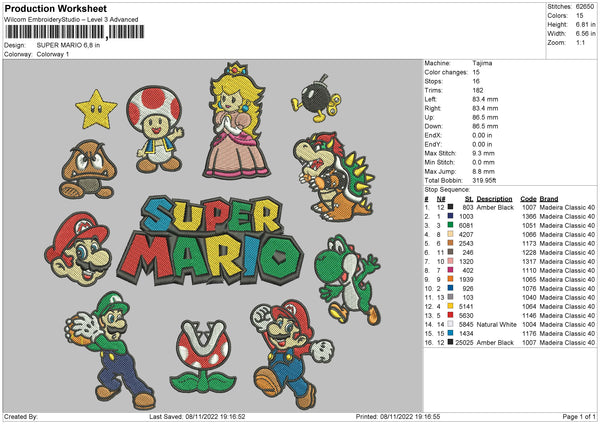The width and height of the screenshot is (600, 424).
Task: Click the 'Page 1 of 1' footer
Action: pyautogui.click(x=579, y=416)
